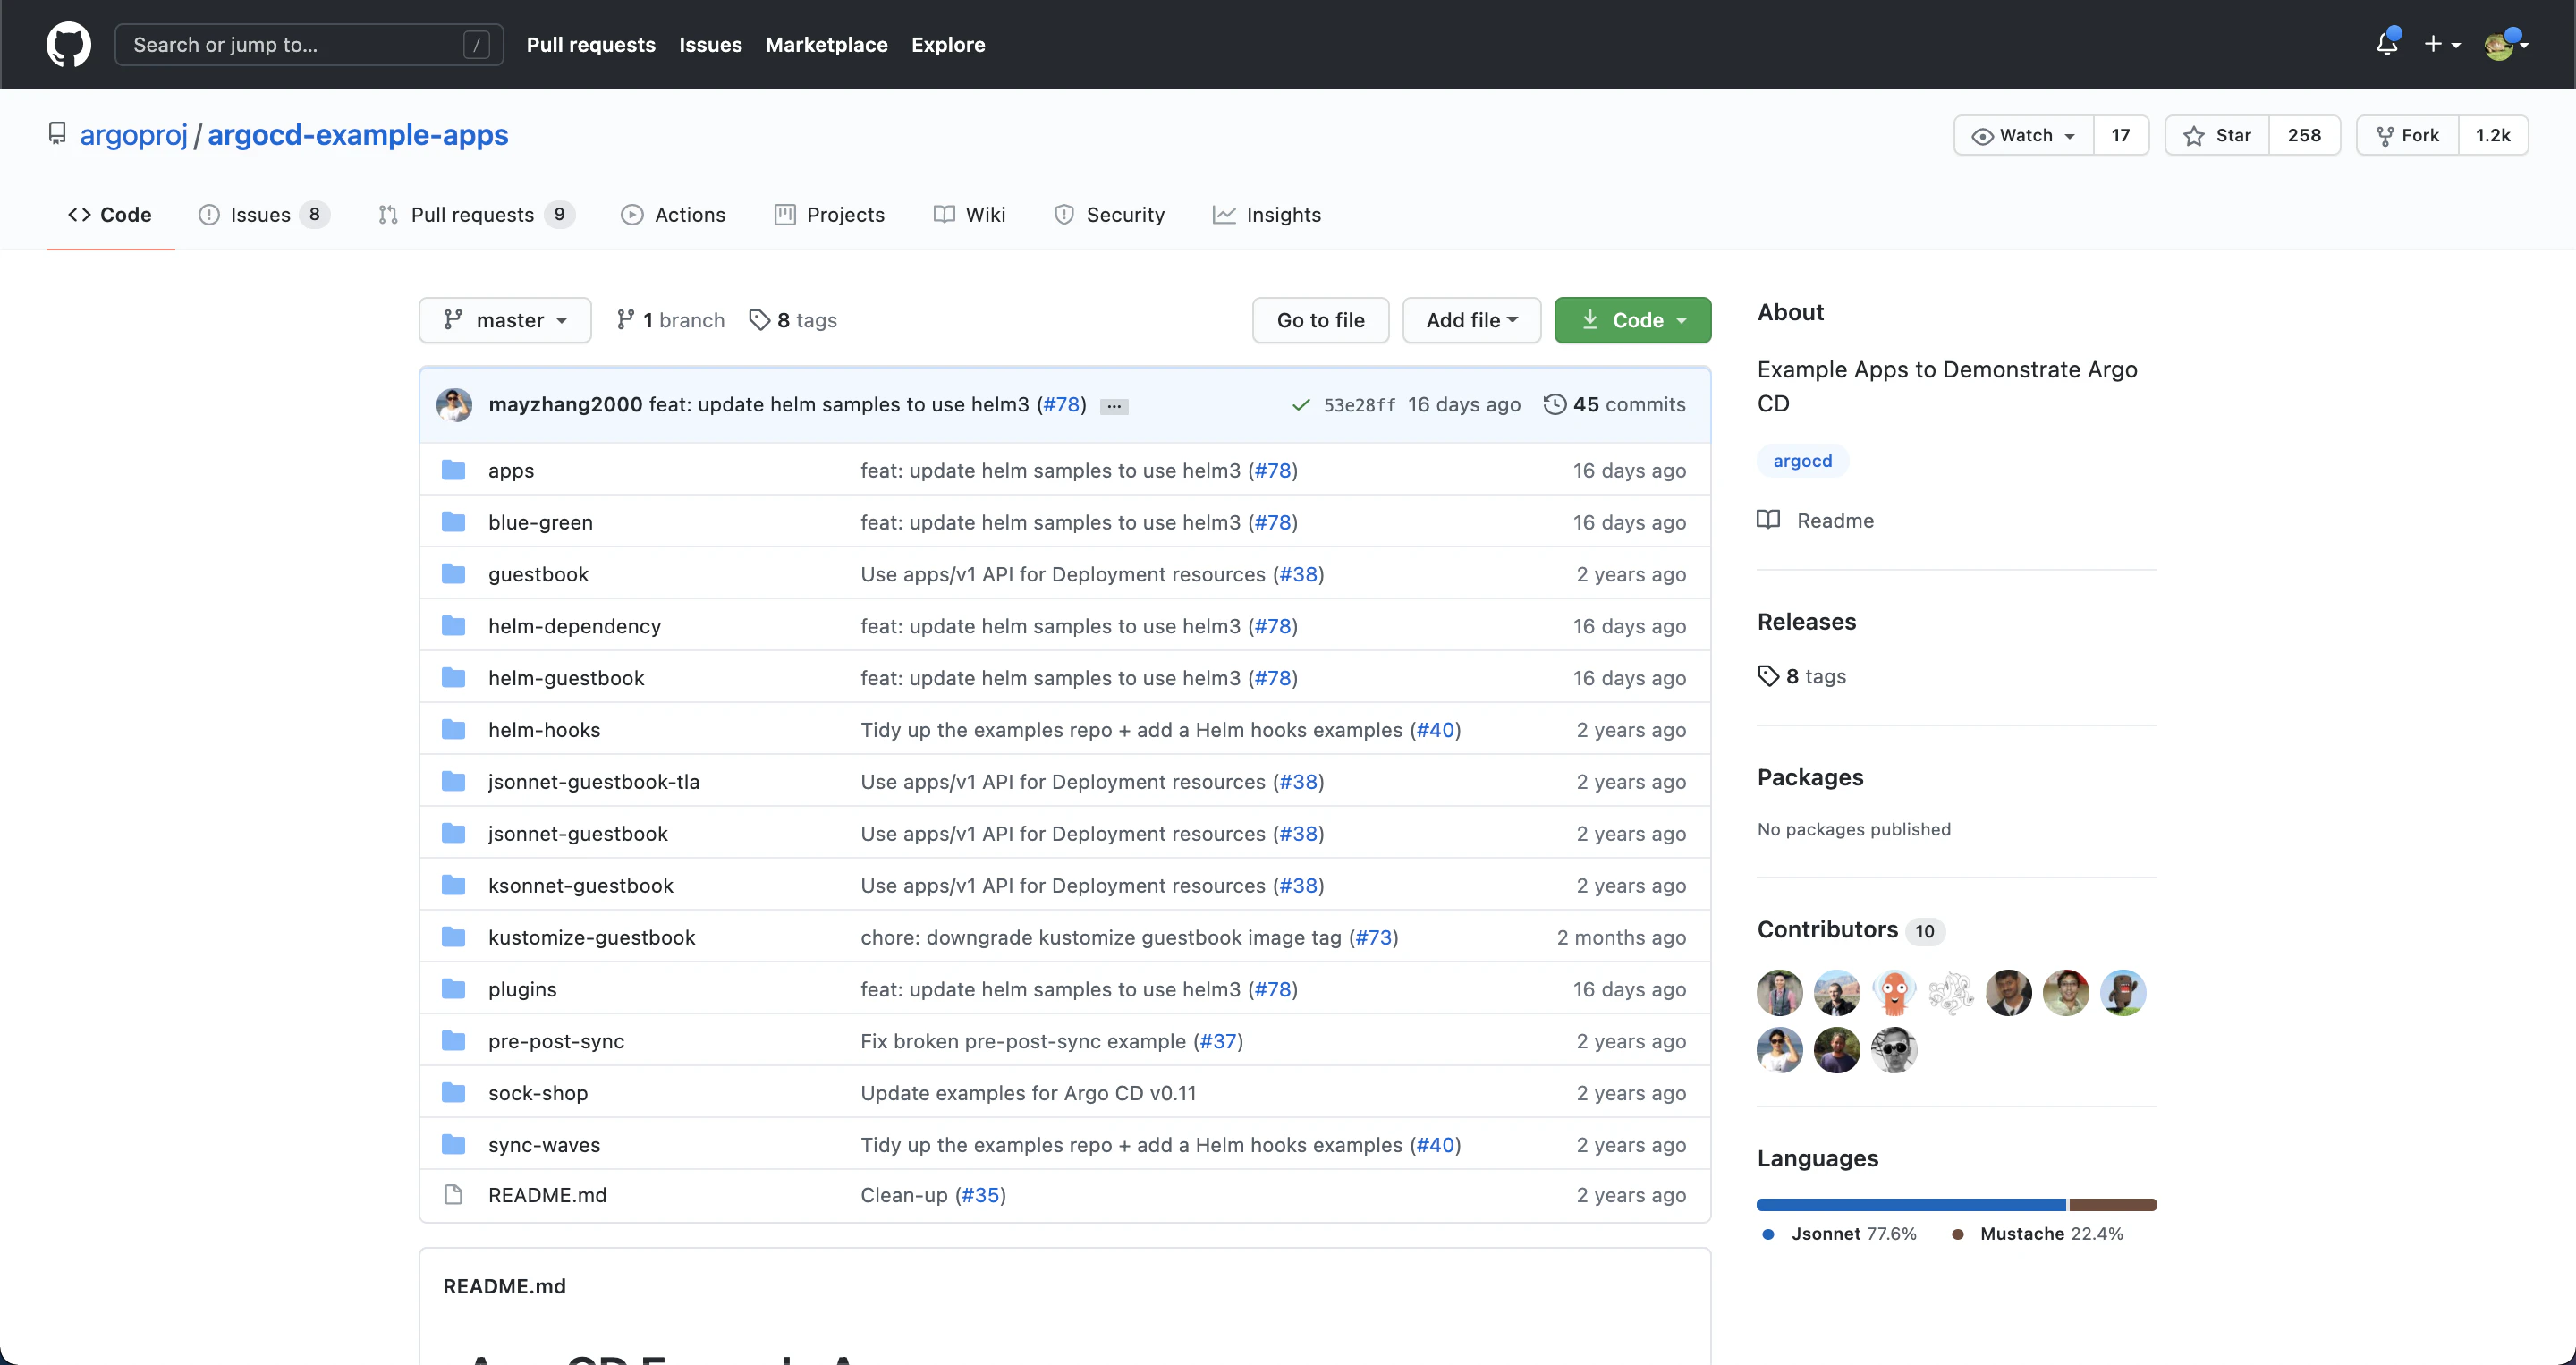Open the commit details ellipsis icon

click(x=1113, y=406)
